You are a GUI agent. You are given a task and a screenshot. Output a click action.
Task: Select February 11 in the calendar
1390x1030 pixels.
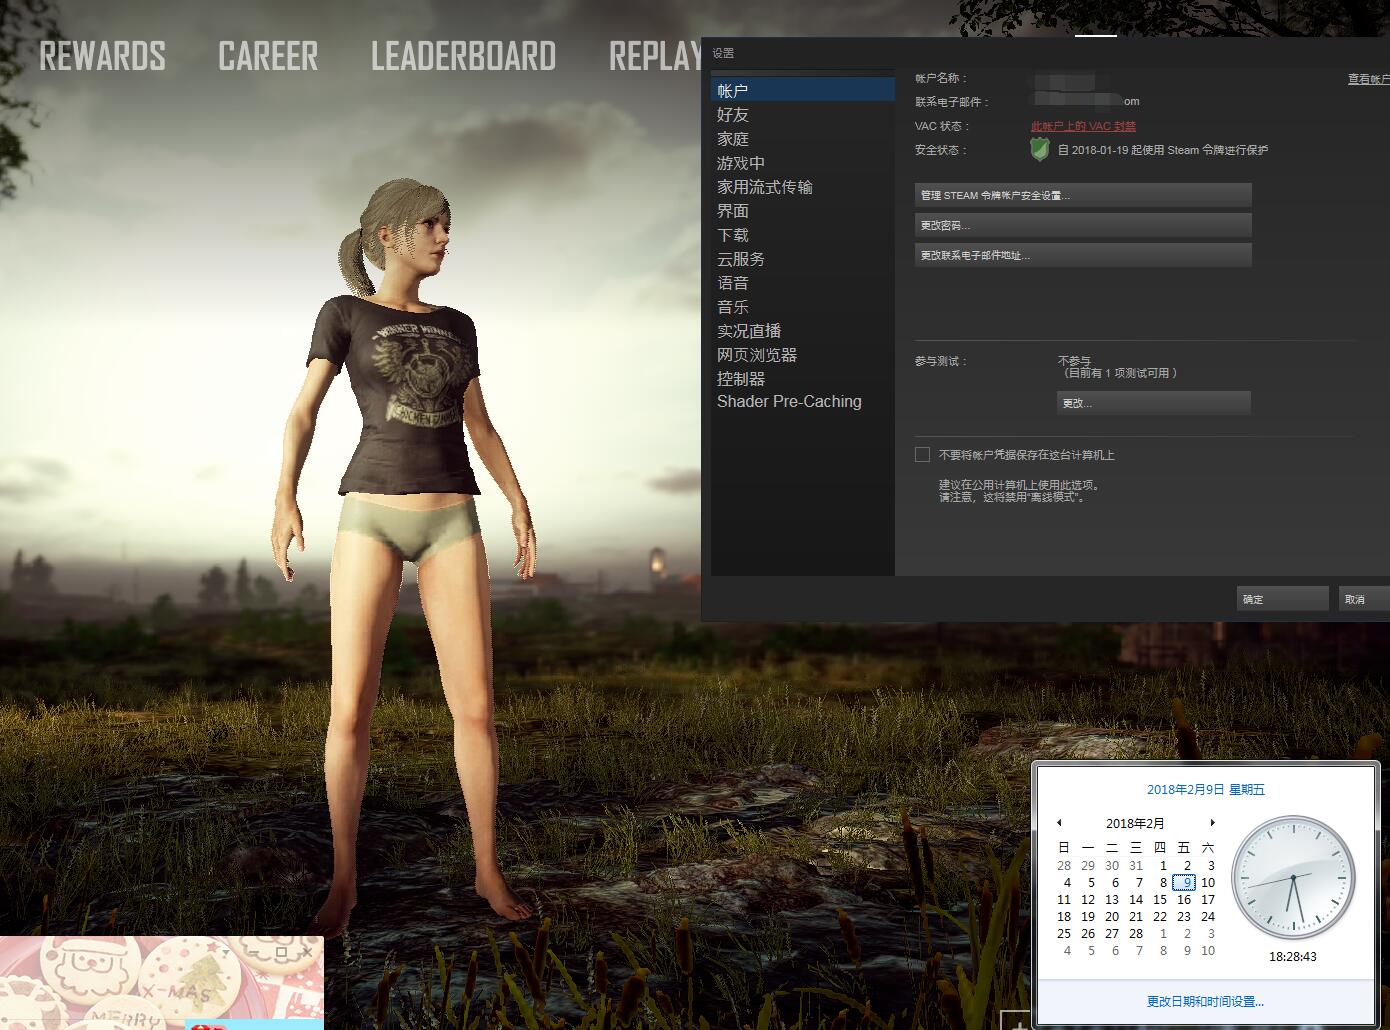click(x=1064, y=899)
